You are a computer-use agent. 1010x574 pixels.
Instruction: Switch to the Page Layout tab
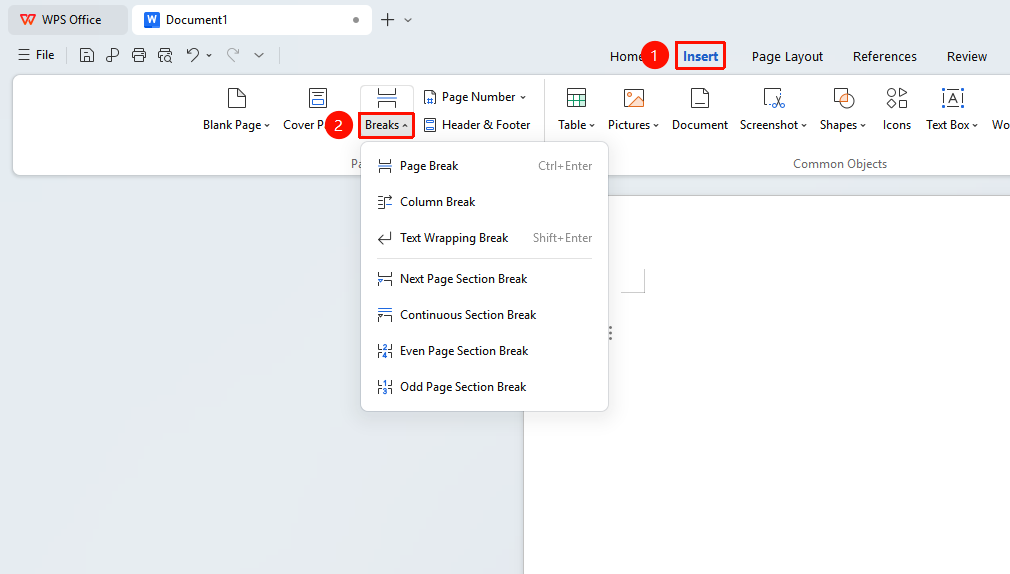(x=787, y=57)
